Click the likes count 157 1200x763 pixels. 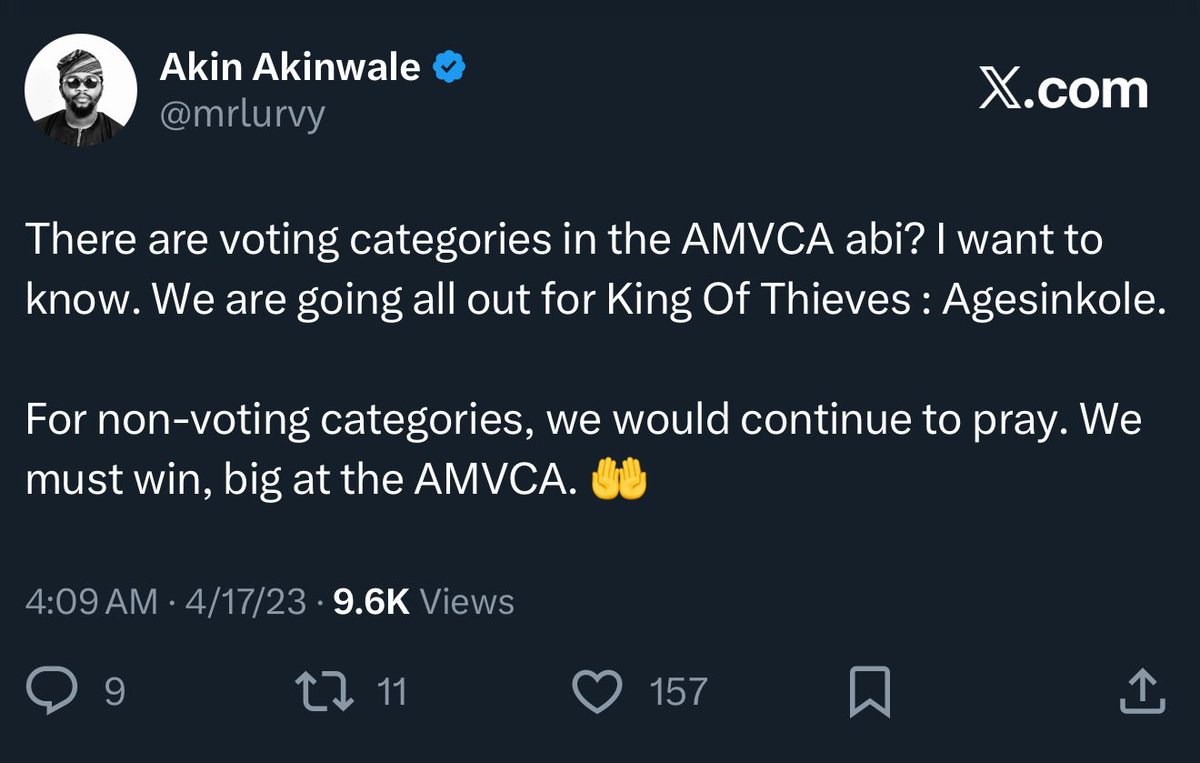coord(679,692)
